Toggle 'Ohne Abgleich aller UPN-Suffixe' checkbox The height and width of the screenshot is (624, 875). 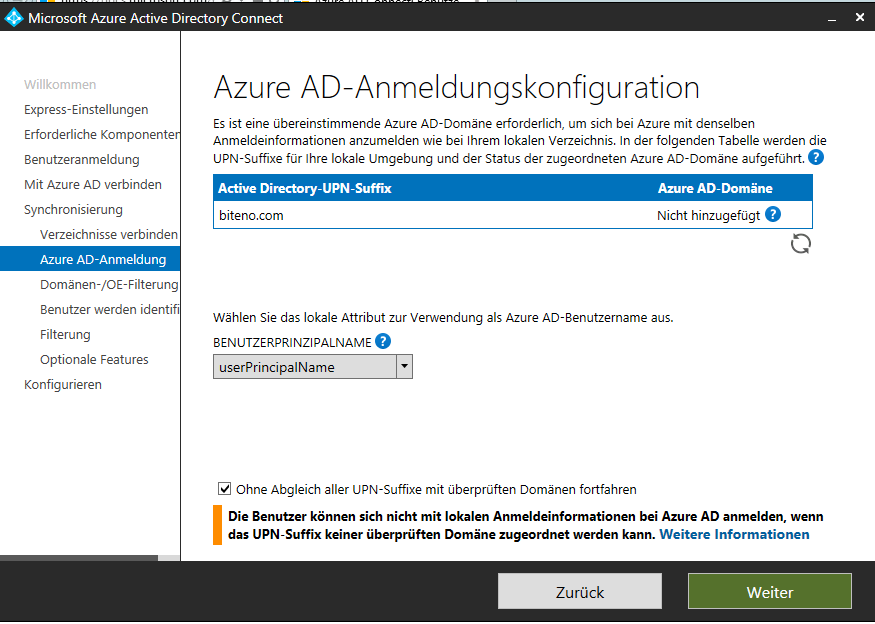[224, 489]
